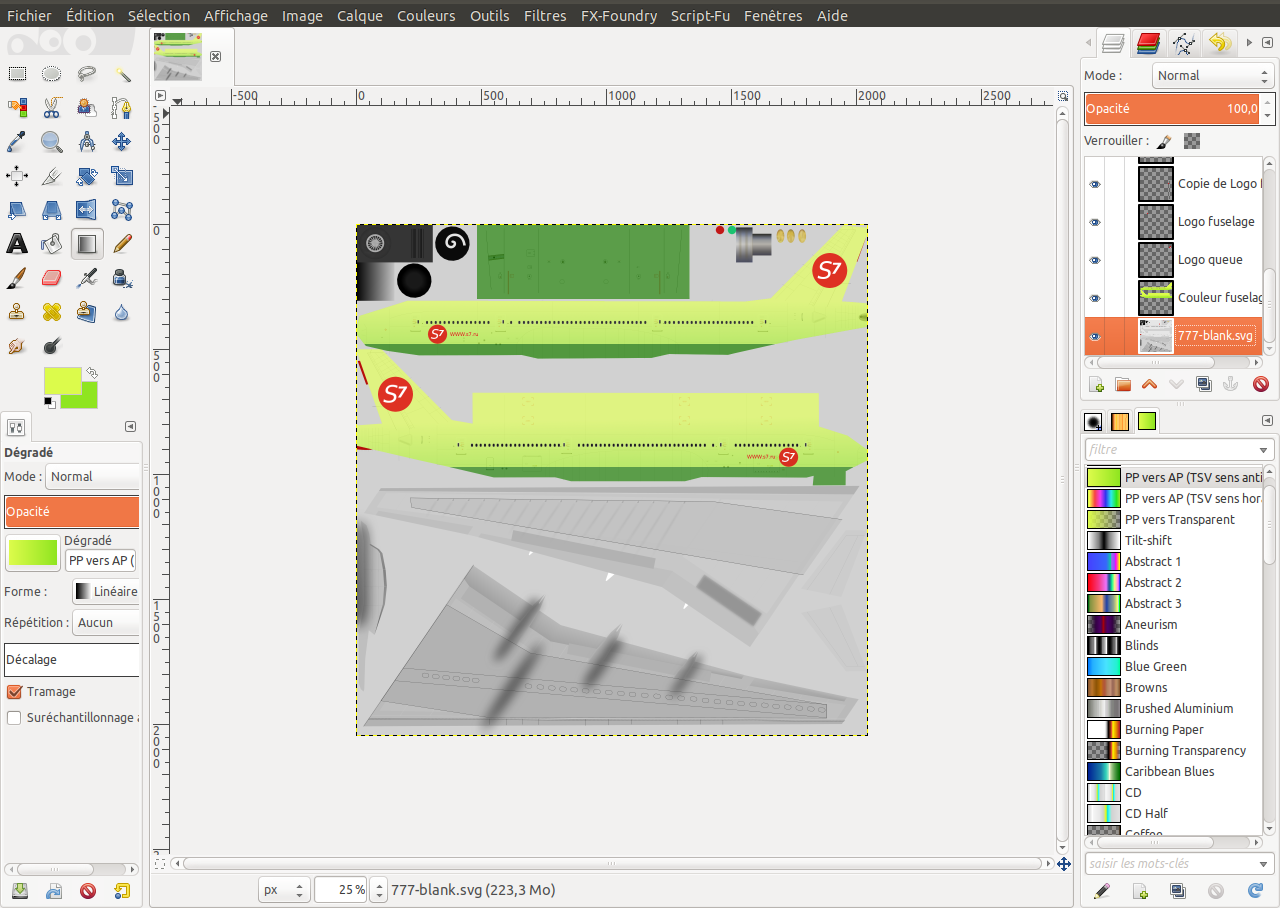Enable the Suréchantillonnage checkbox
This screenshot has width=1280, height=908.
click(x=14, y=718)
